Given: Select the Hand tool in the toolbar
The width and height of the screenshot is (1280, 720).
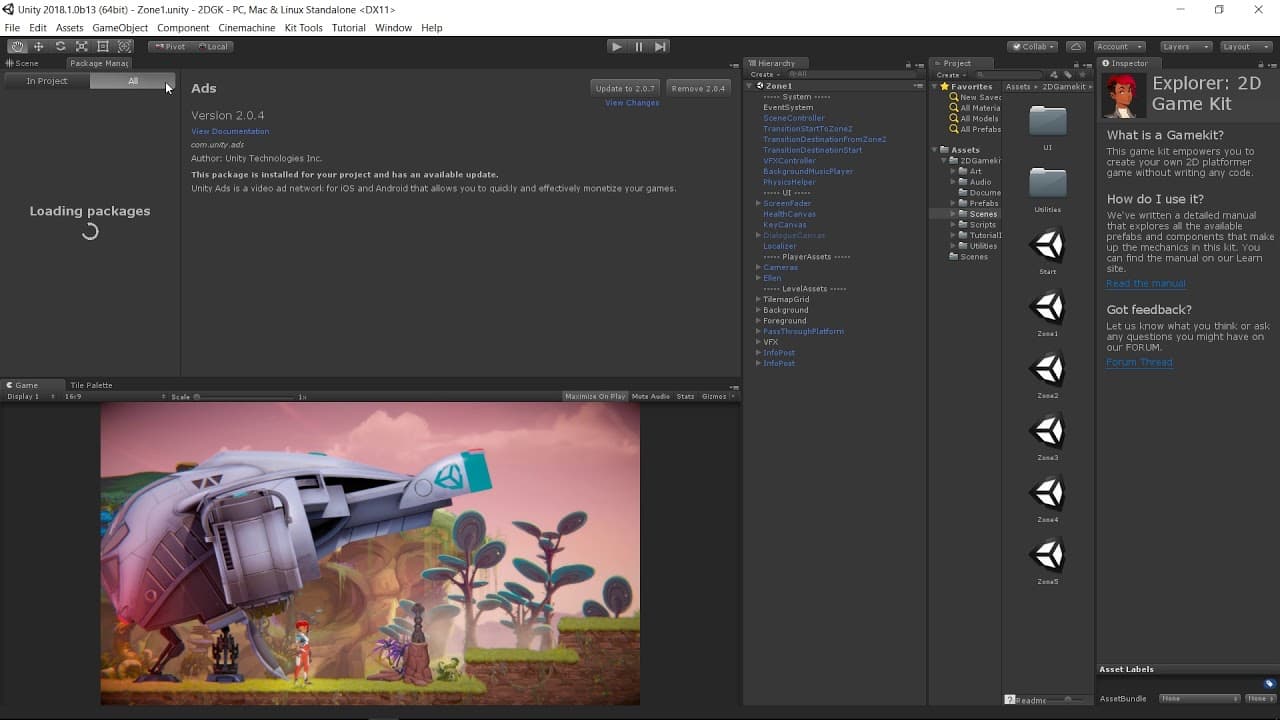Looking at the screenshot, I should pyautogui.click(x=17, y=46).
